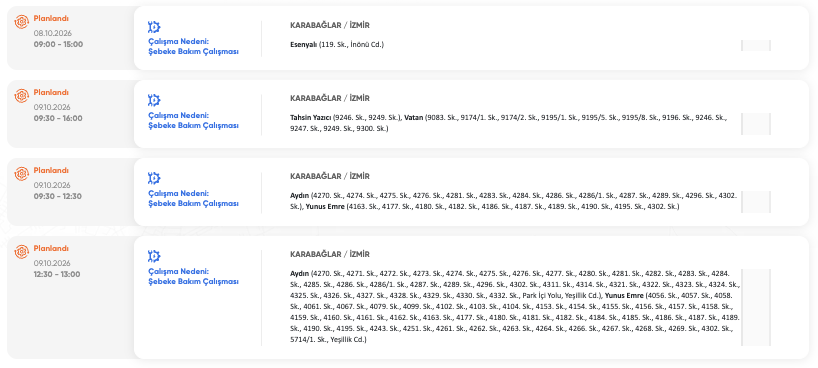Click the orange status icon beside 08.10.2026 Planlandı
The height and width of the screenshot is (368, 818).
[x=21, y=21]
